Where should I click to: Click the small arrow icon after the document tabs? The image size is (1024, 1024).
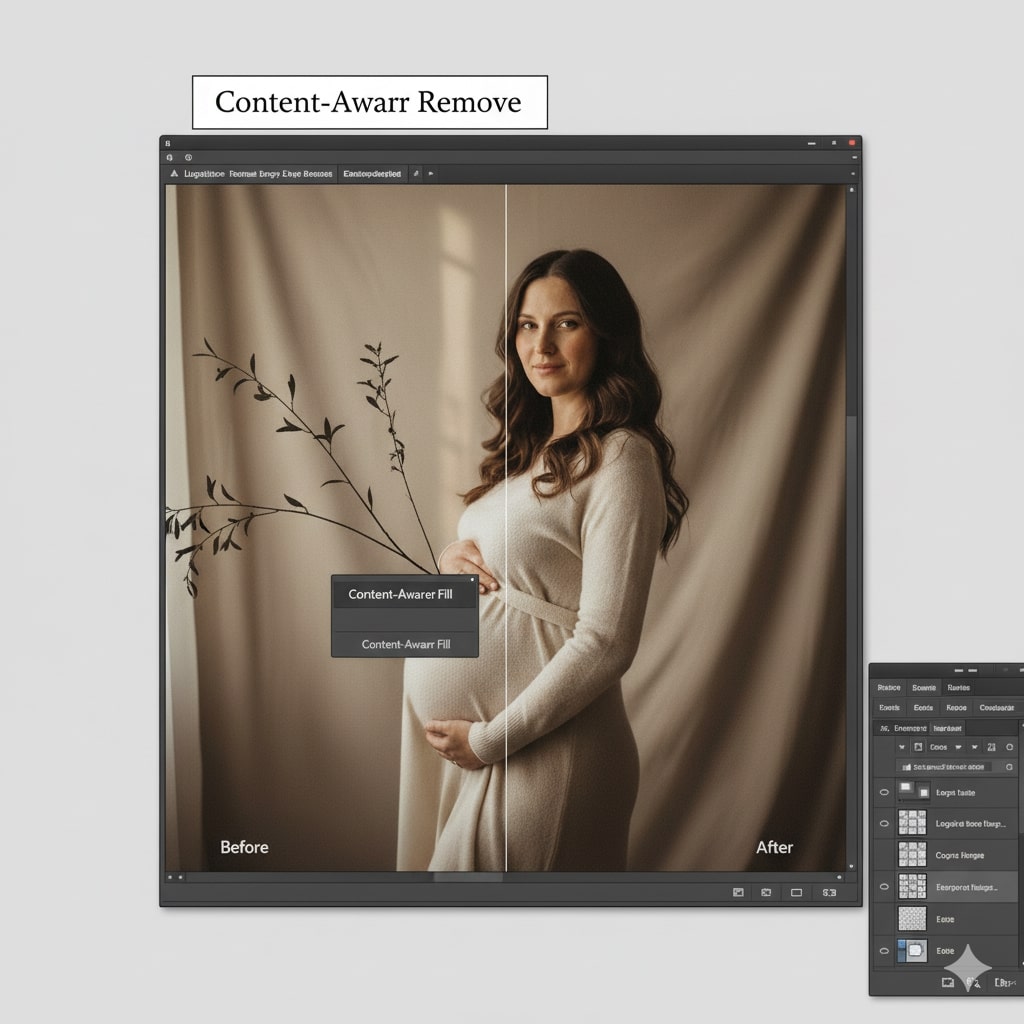coord(431,174)
